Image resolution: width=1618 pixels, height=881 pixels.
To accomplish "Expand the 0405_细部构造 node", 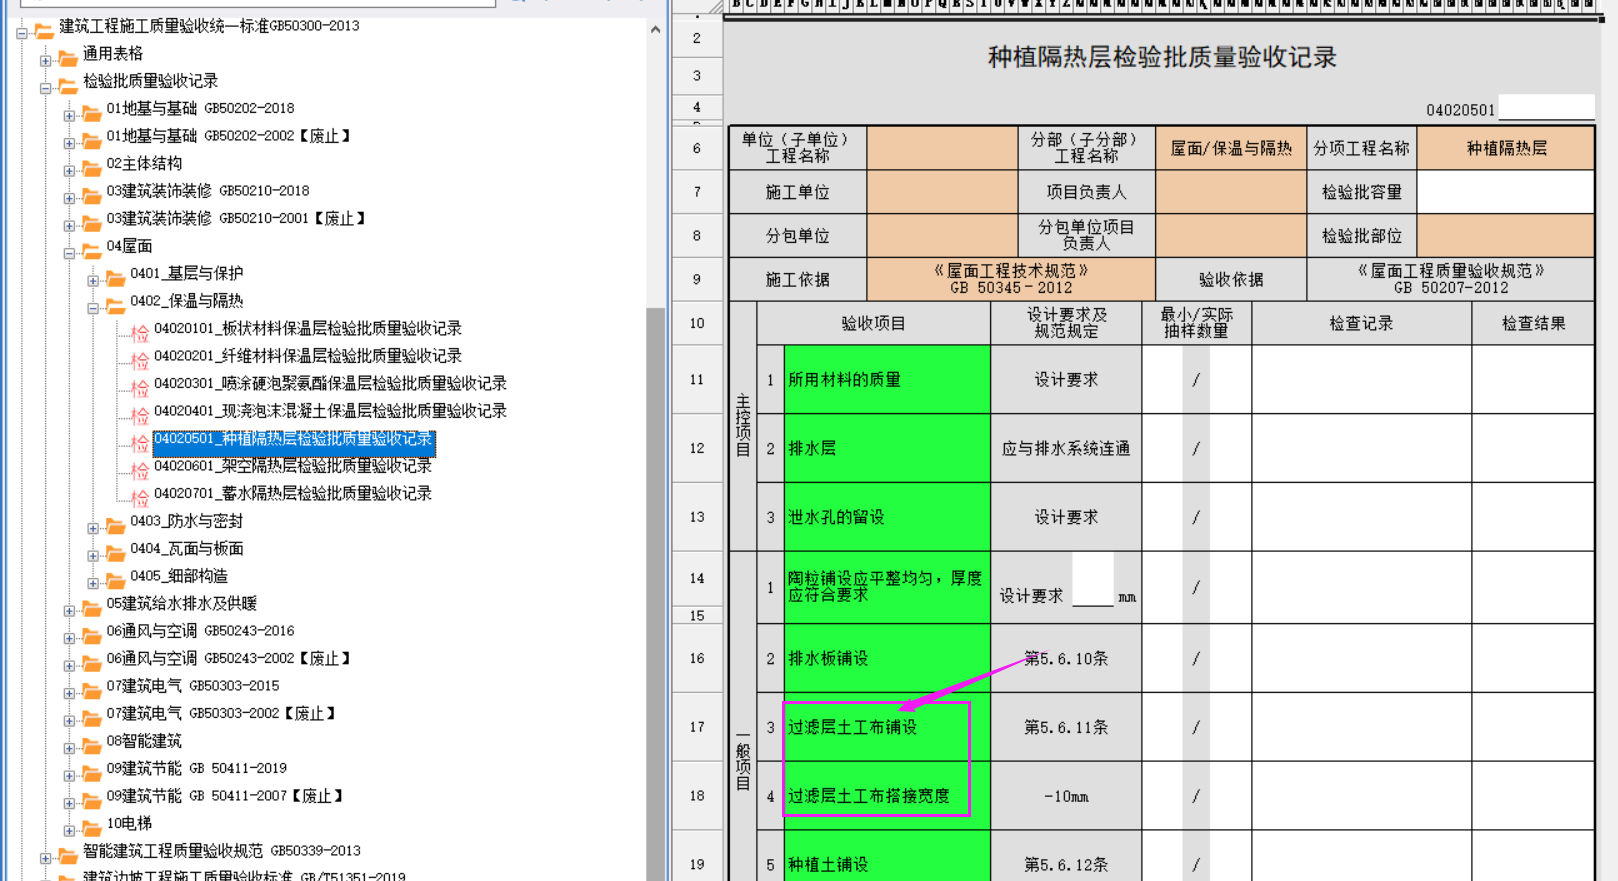I will [93, 583].
